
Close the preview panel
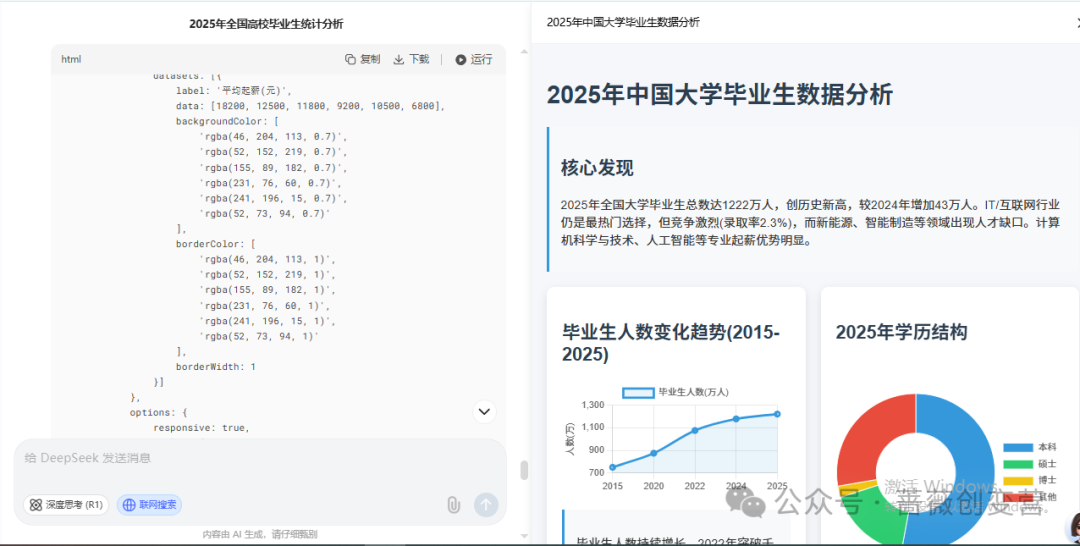(x=1077, y=22)
